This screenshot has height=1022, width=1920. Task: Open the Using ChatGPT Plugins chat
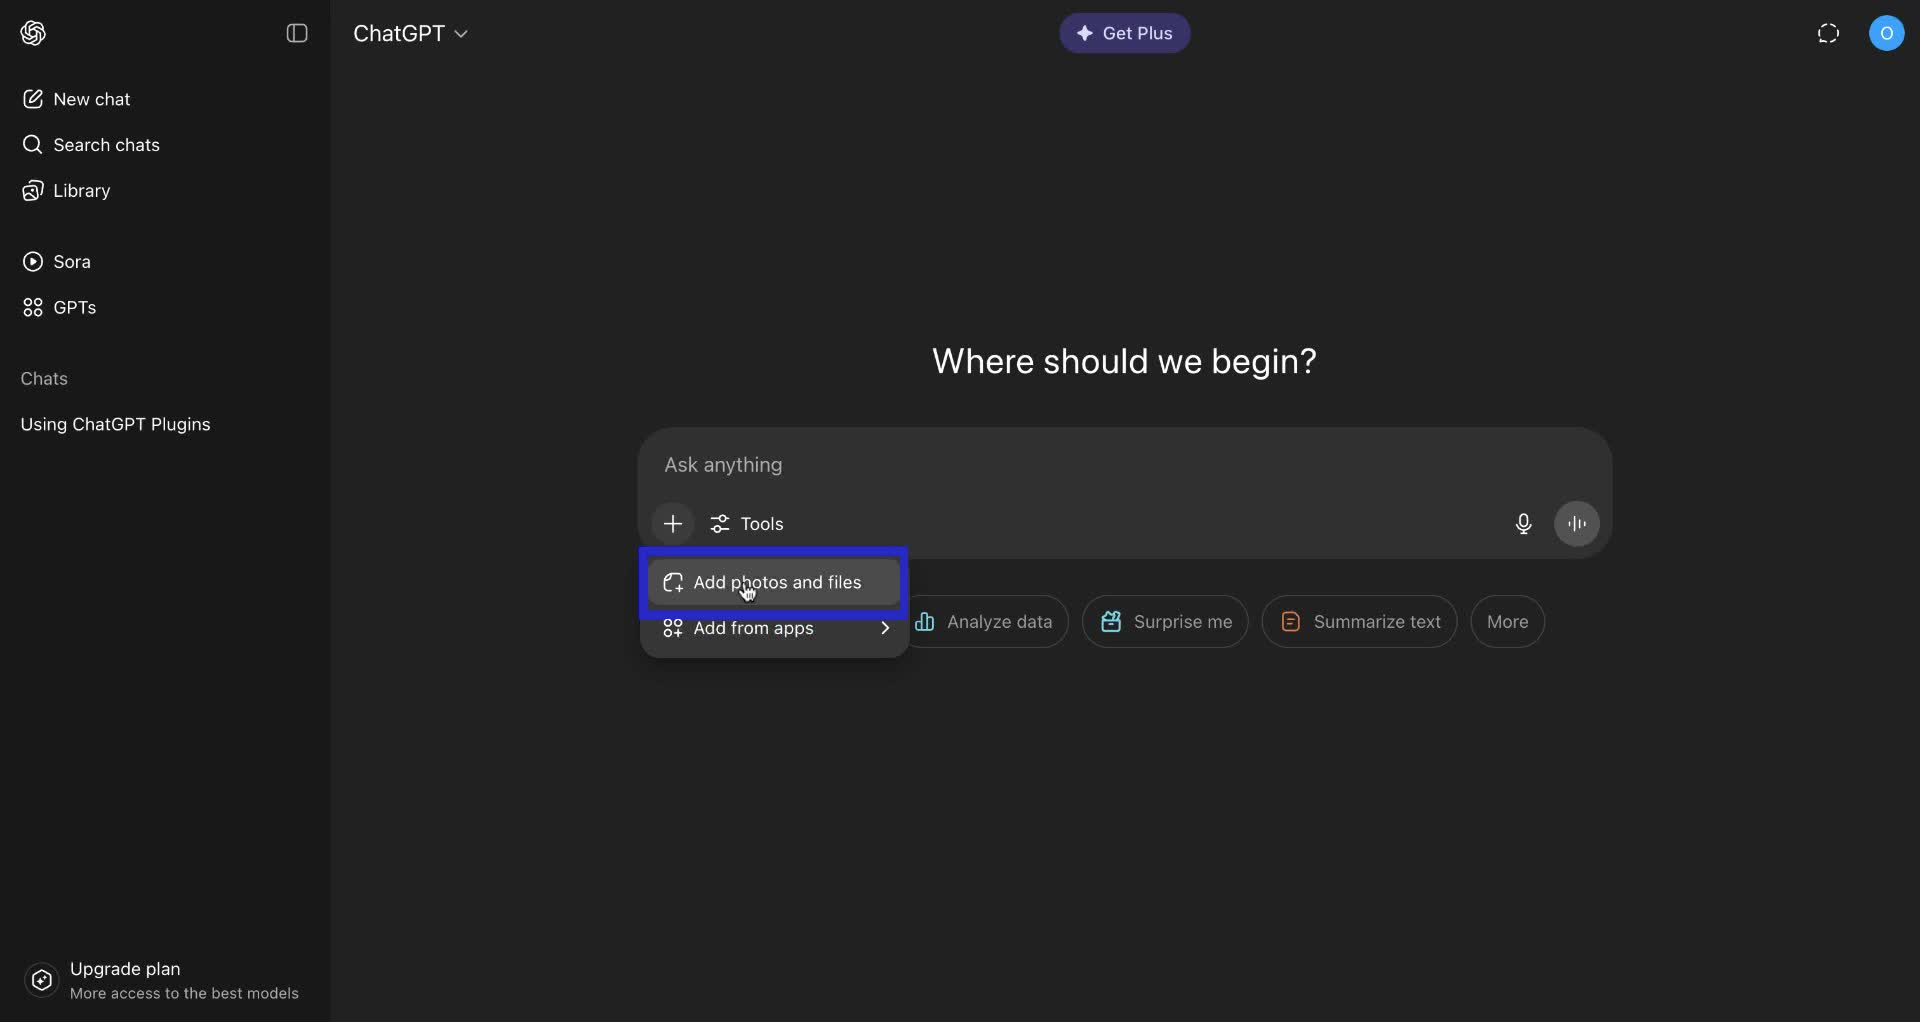click(115, 424)
